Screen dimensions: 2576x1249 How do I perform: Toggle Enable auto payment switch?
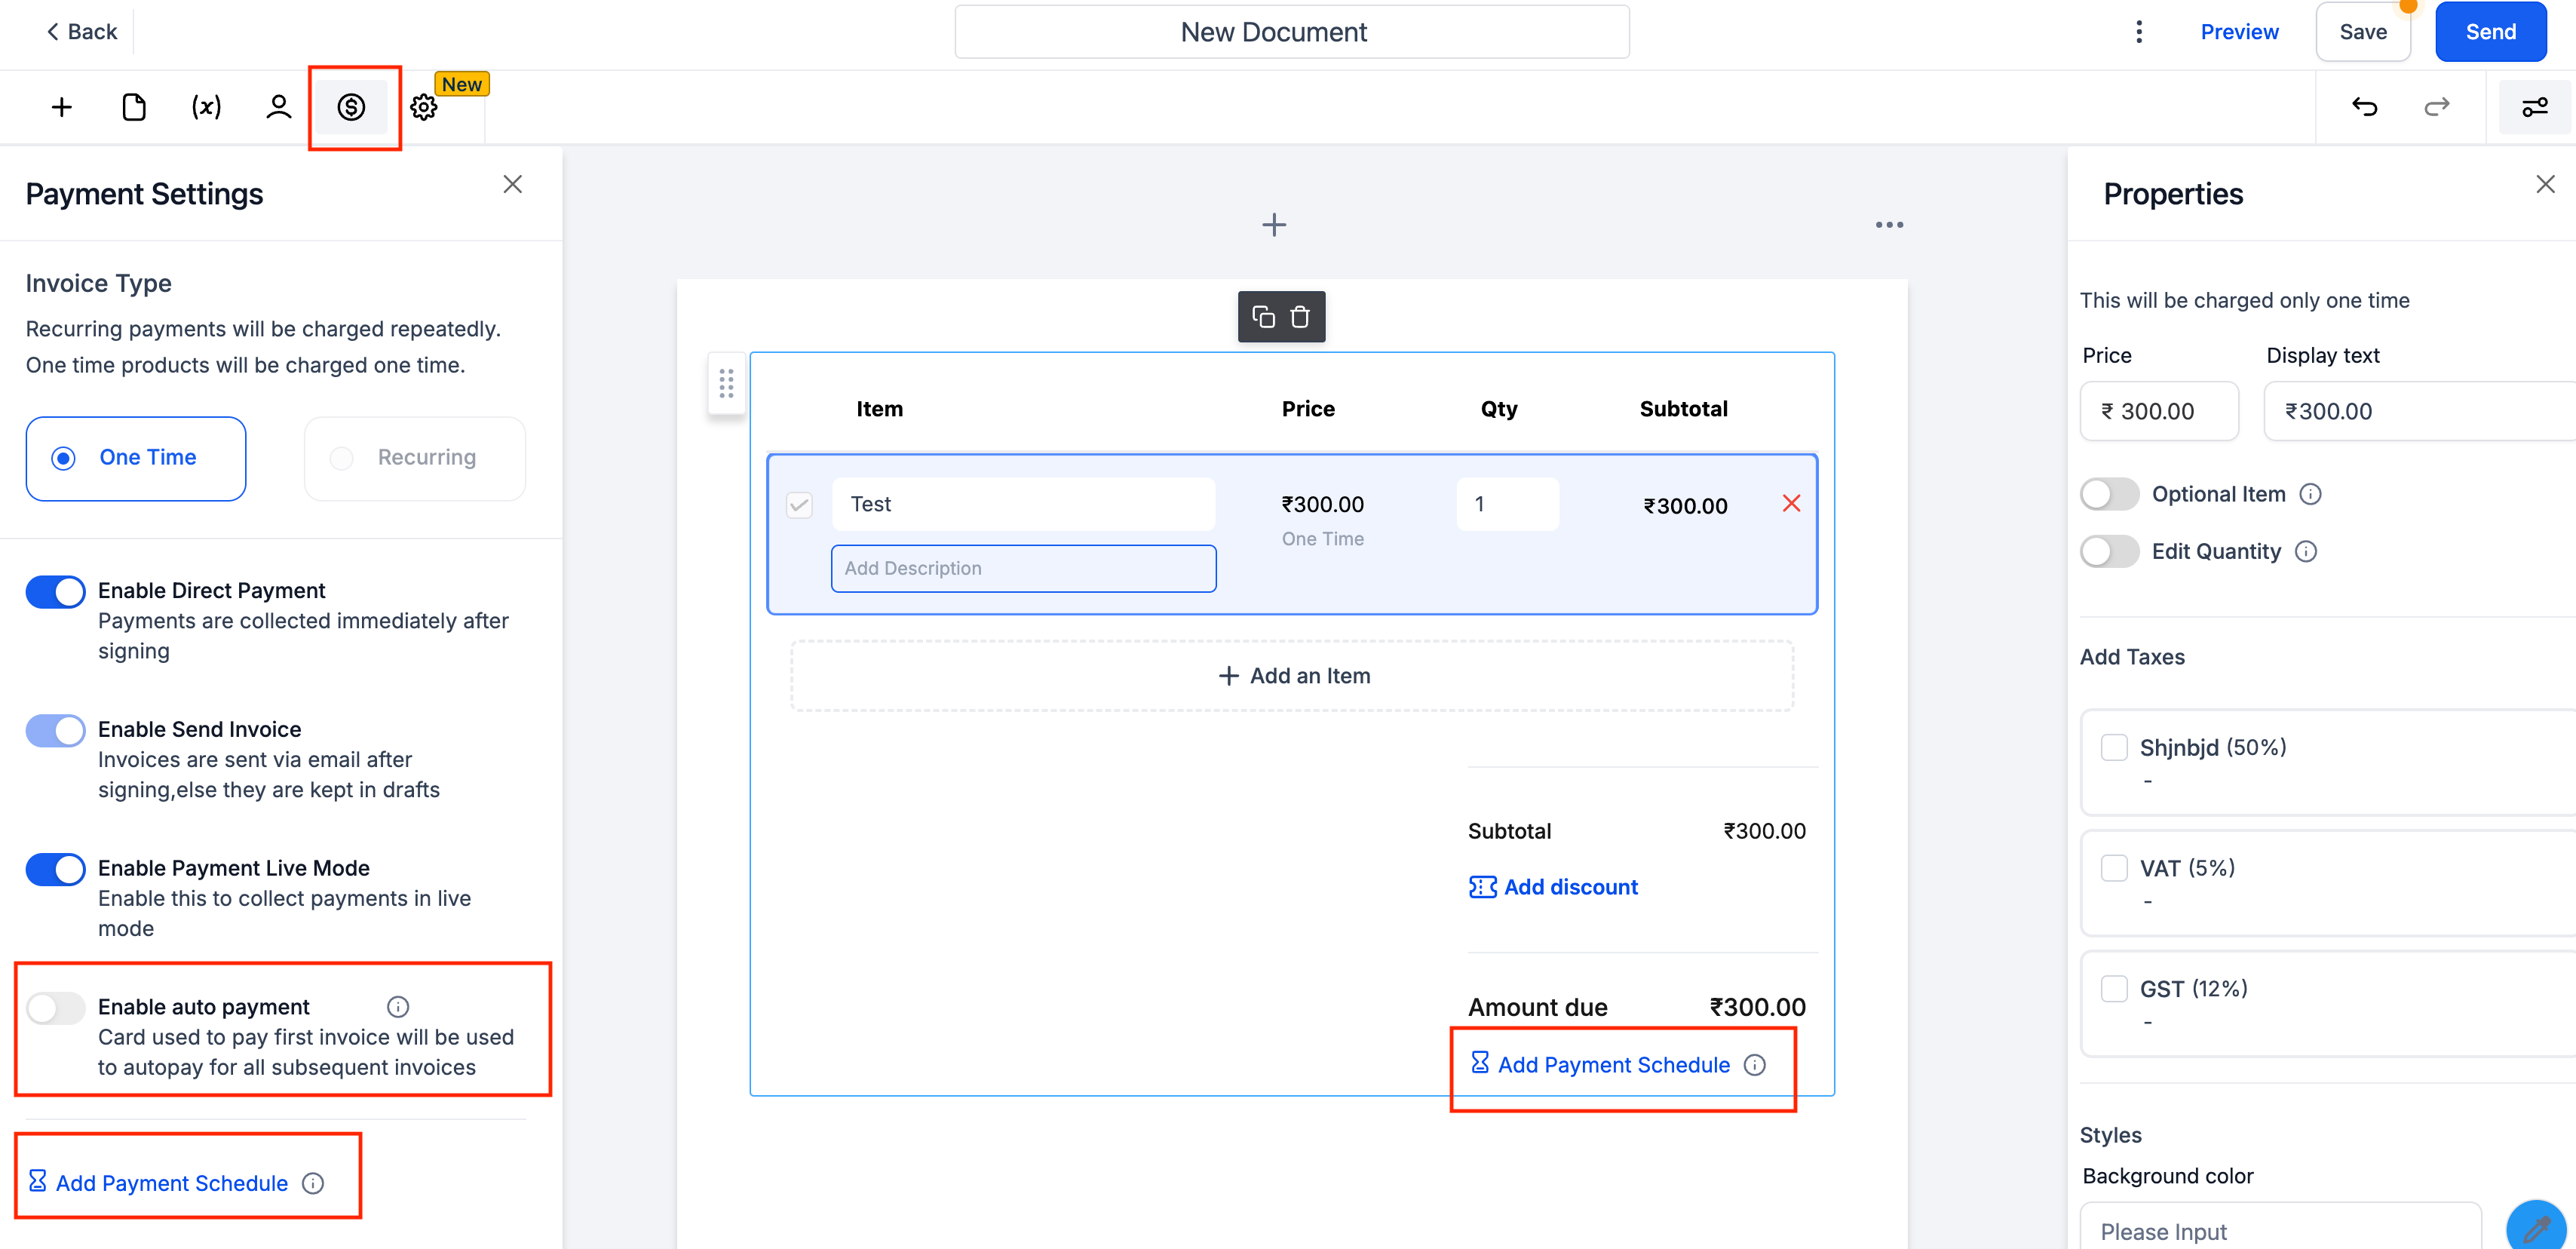pos(56,1007)
